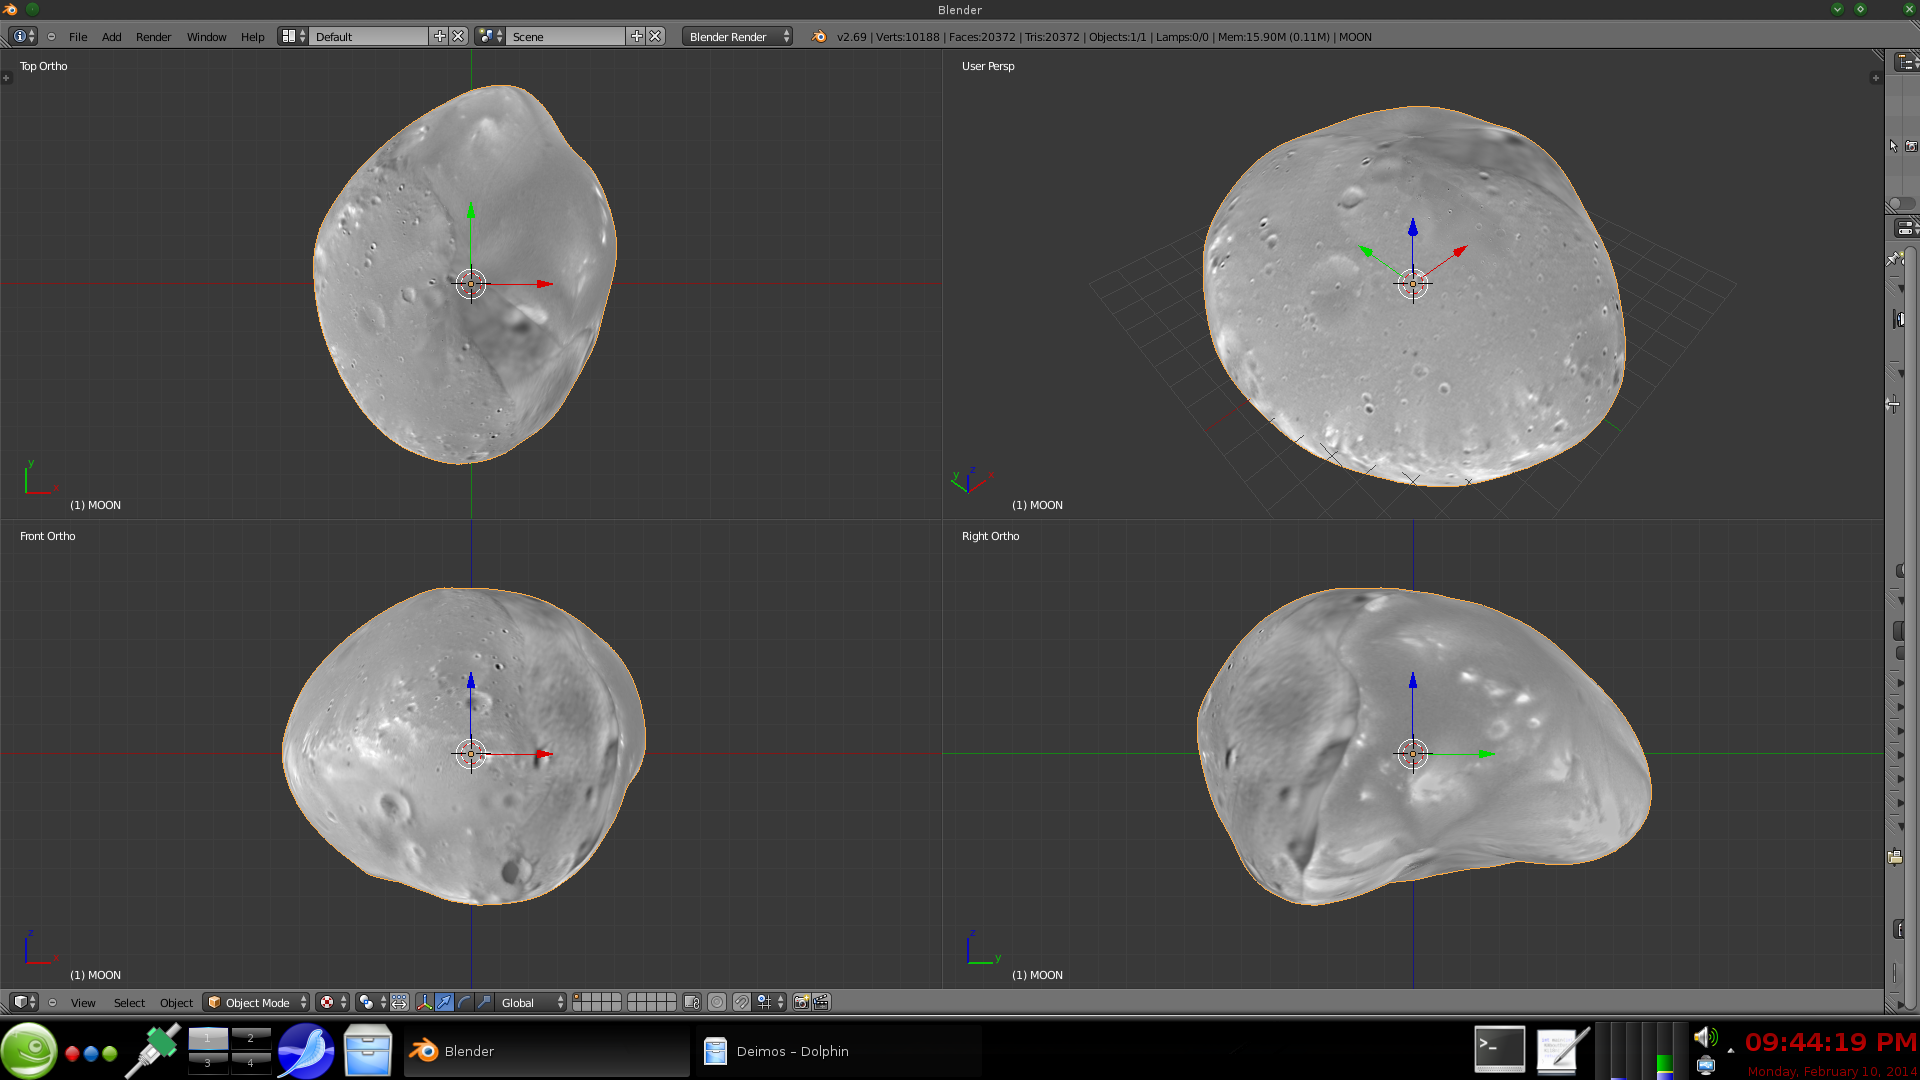Open the scene browse dropdown
Screen dimensions: 1920x1080
(490, 36)
